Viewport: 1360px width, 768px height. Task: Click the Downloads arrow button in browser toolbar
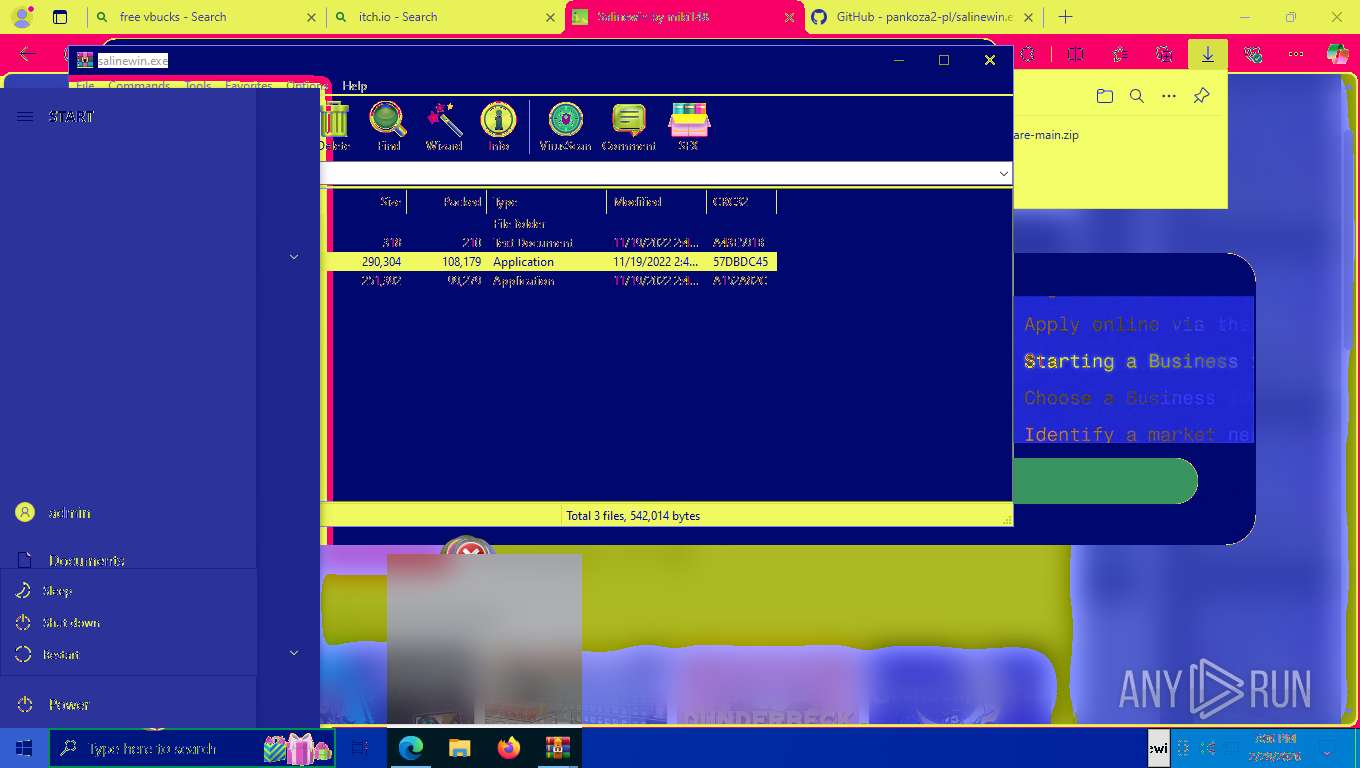(x=1208, y=54)
